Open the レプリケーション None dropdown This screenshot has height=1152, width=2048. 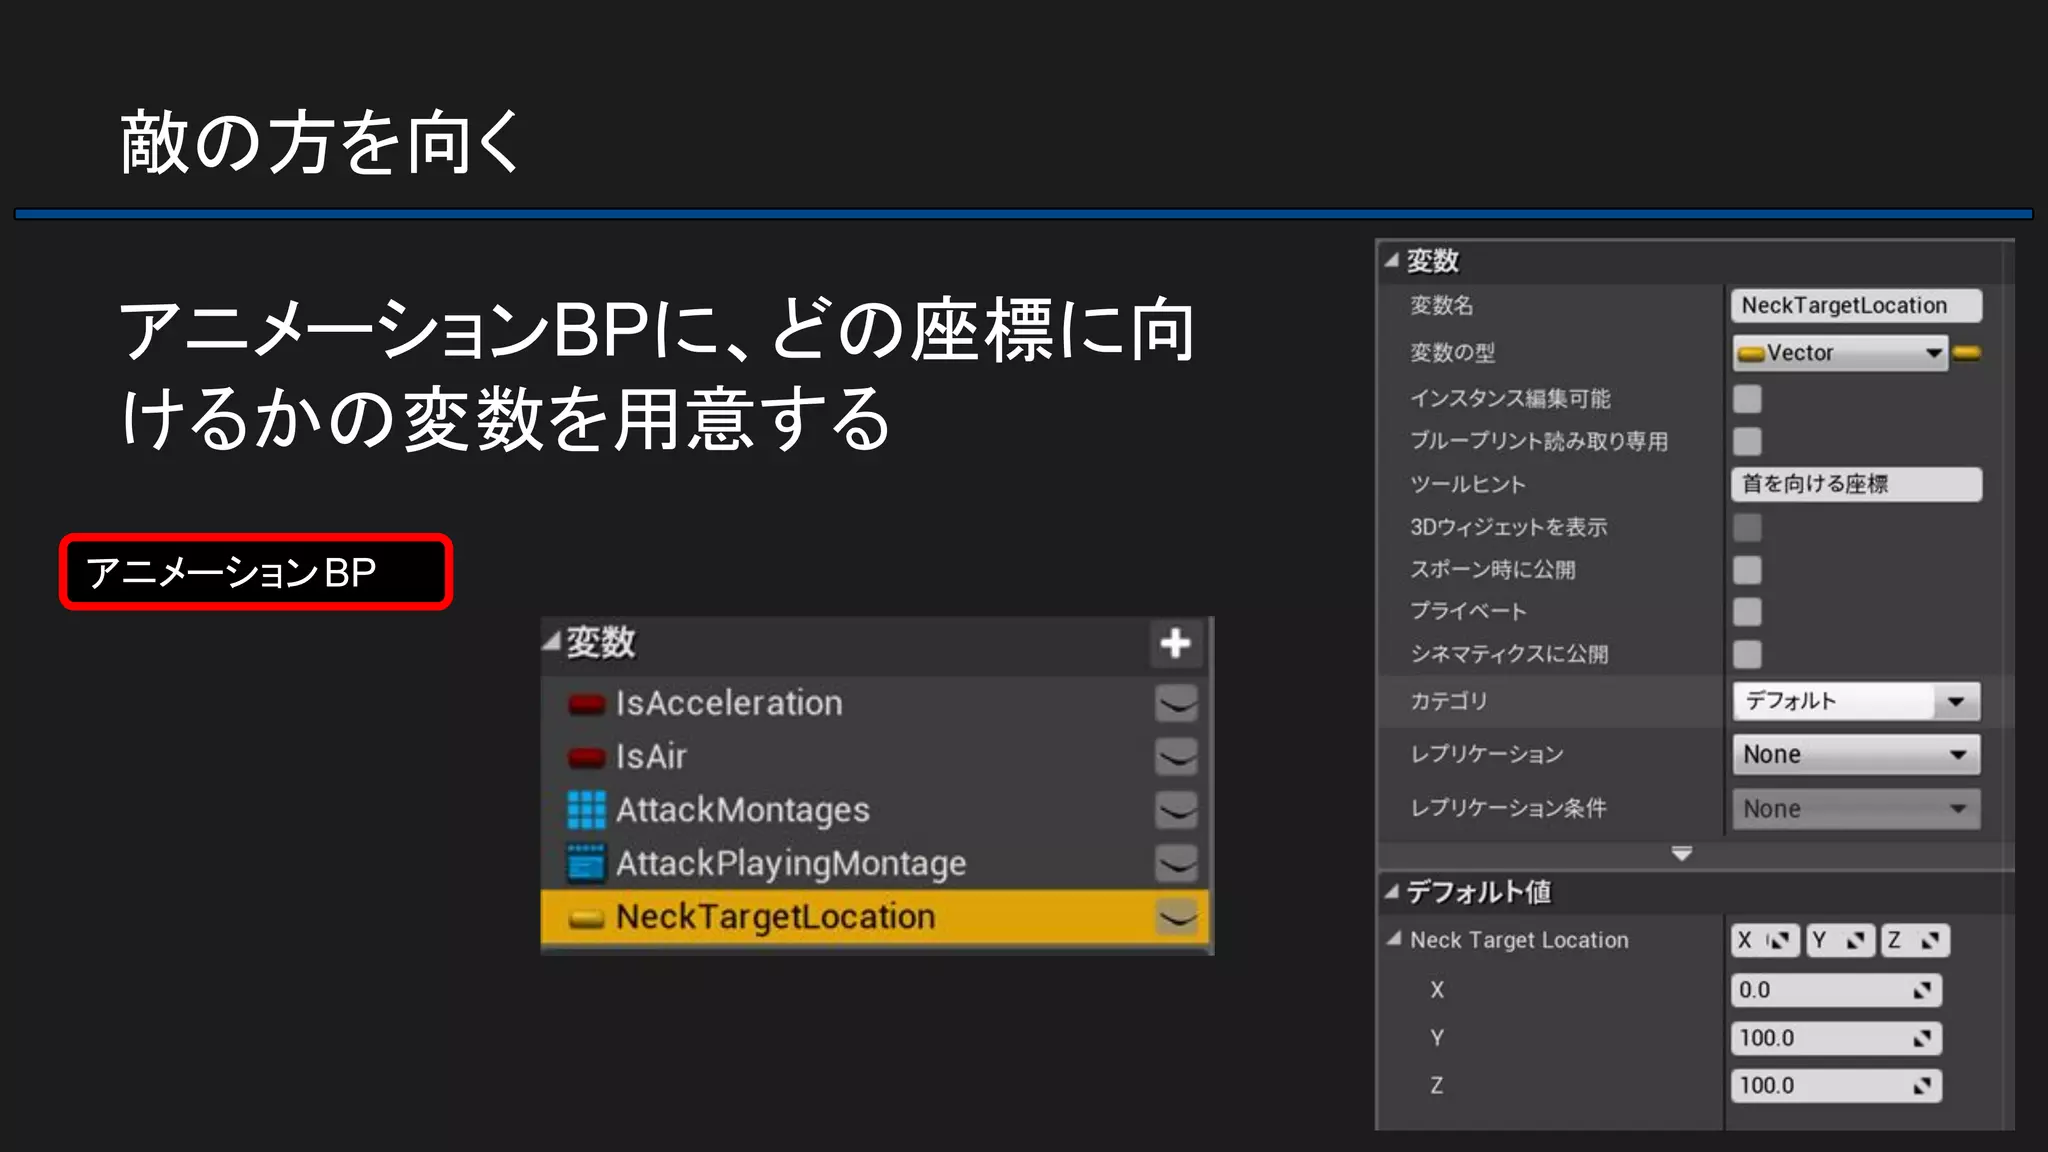coord(1856,755)
